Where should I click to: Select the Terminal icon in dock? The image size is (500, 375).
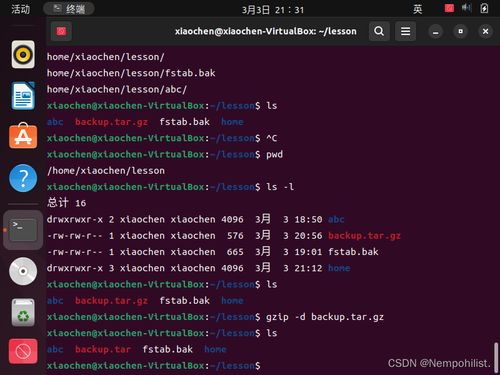coord(23,230)
